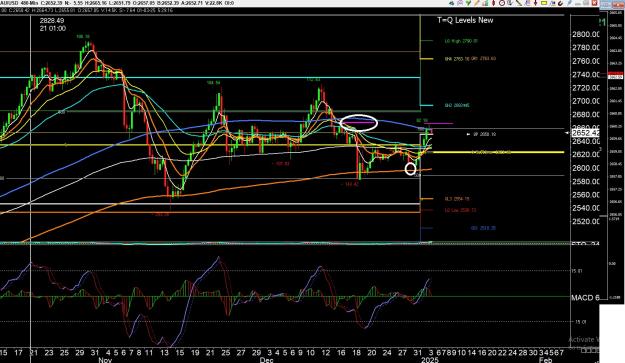Click the green checkmark toolbar icon
Image resolution: width=625 pixels, height=363 pixels.
468,3
